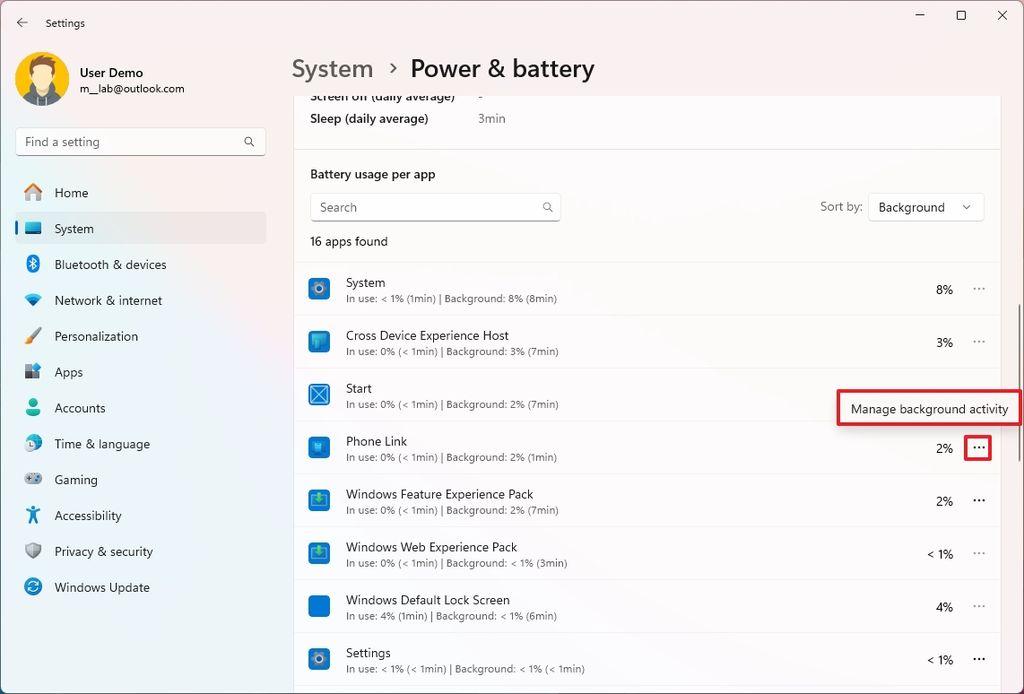Open options menu for Windows Feature Experience Pack

pos(978,501)
